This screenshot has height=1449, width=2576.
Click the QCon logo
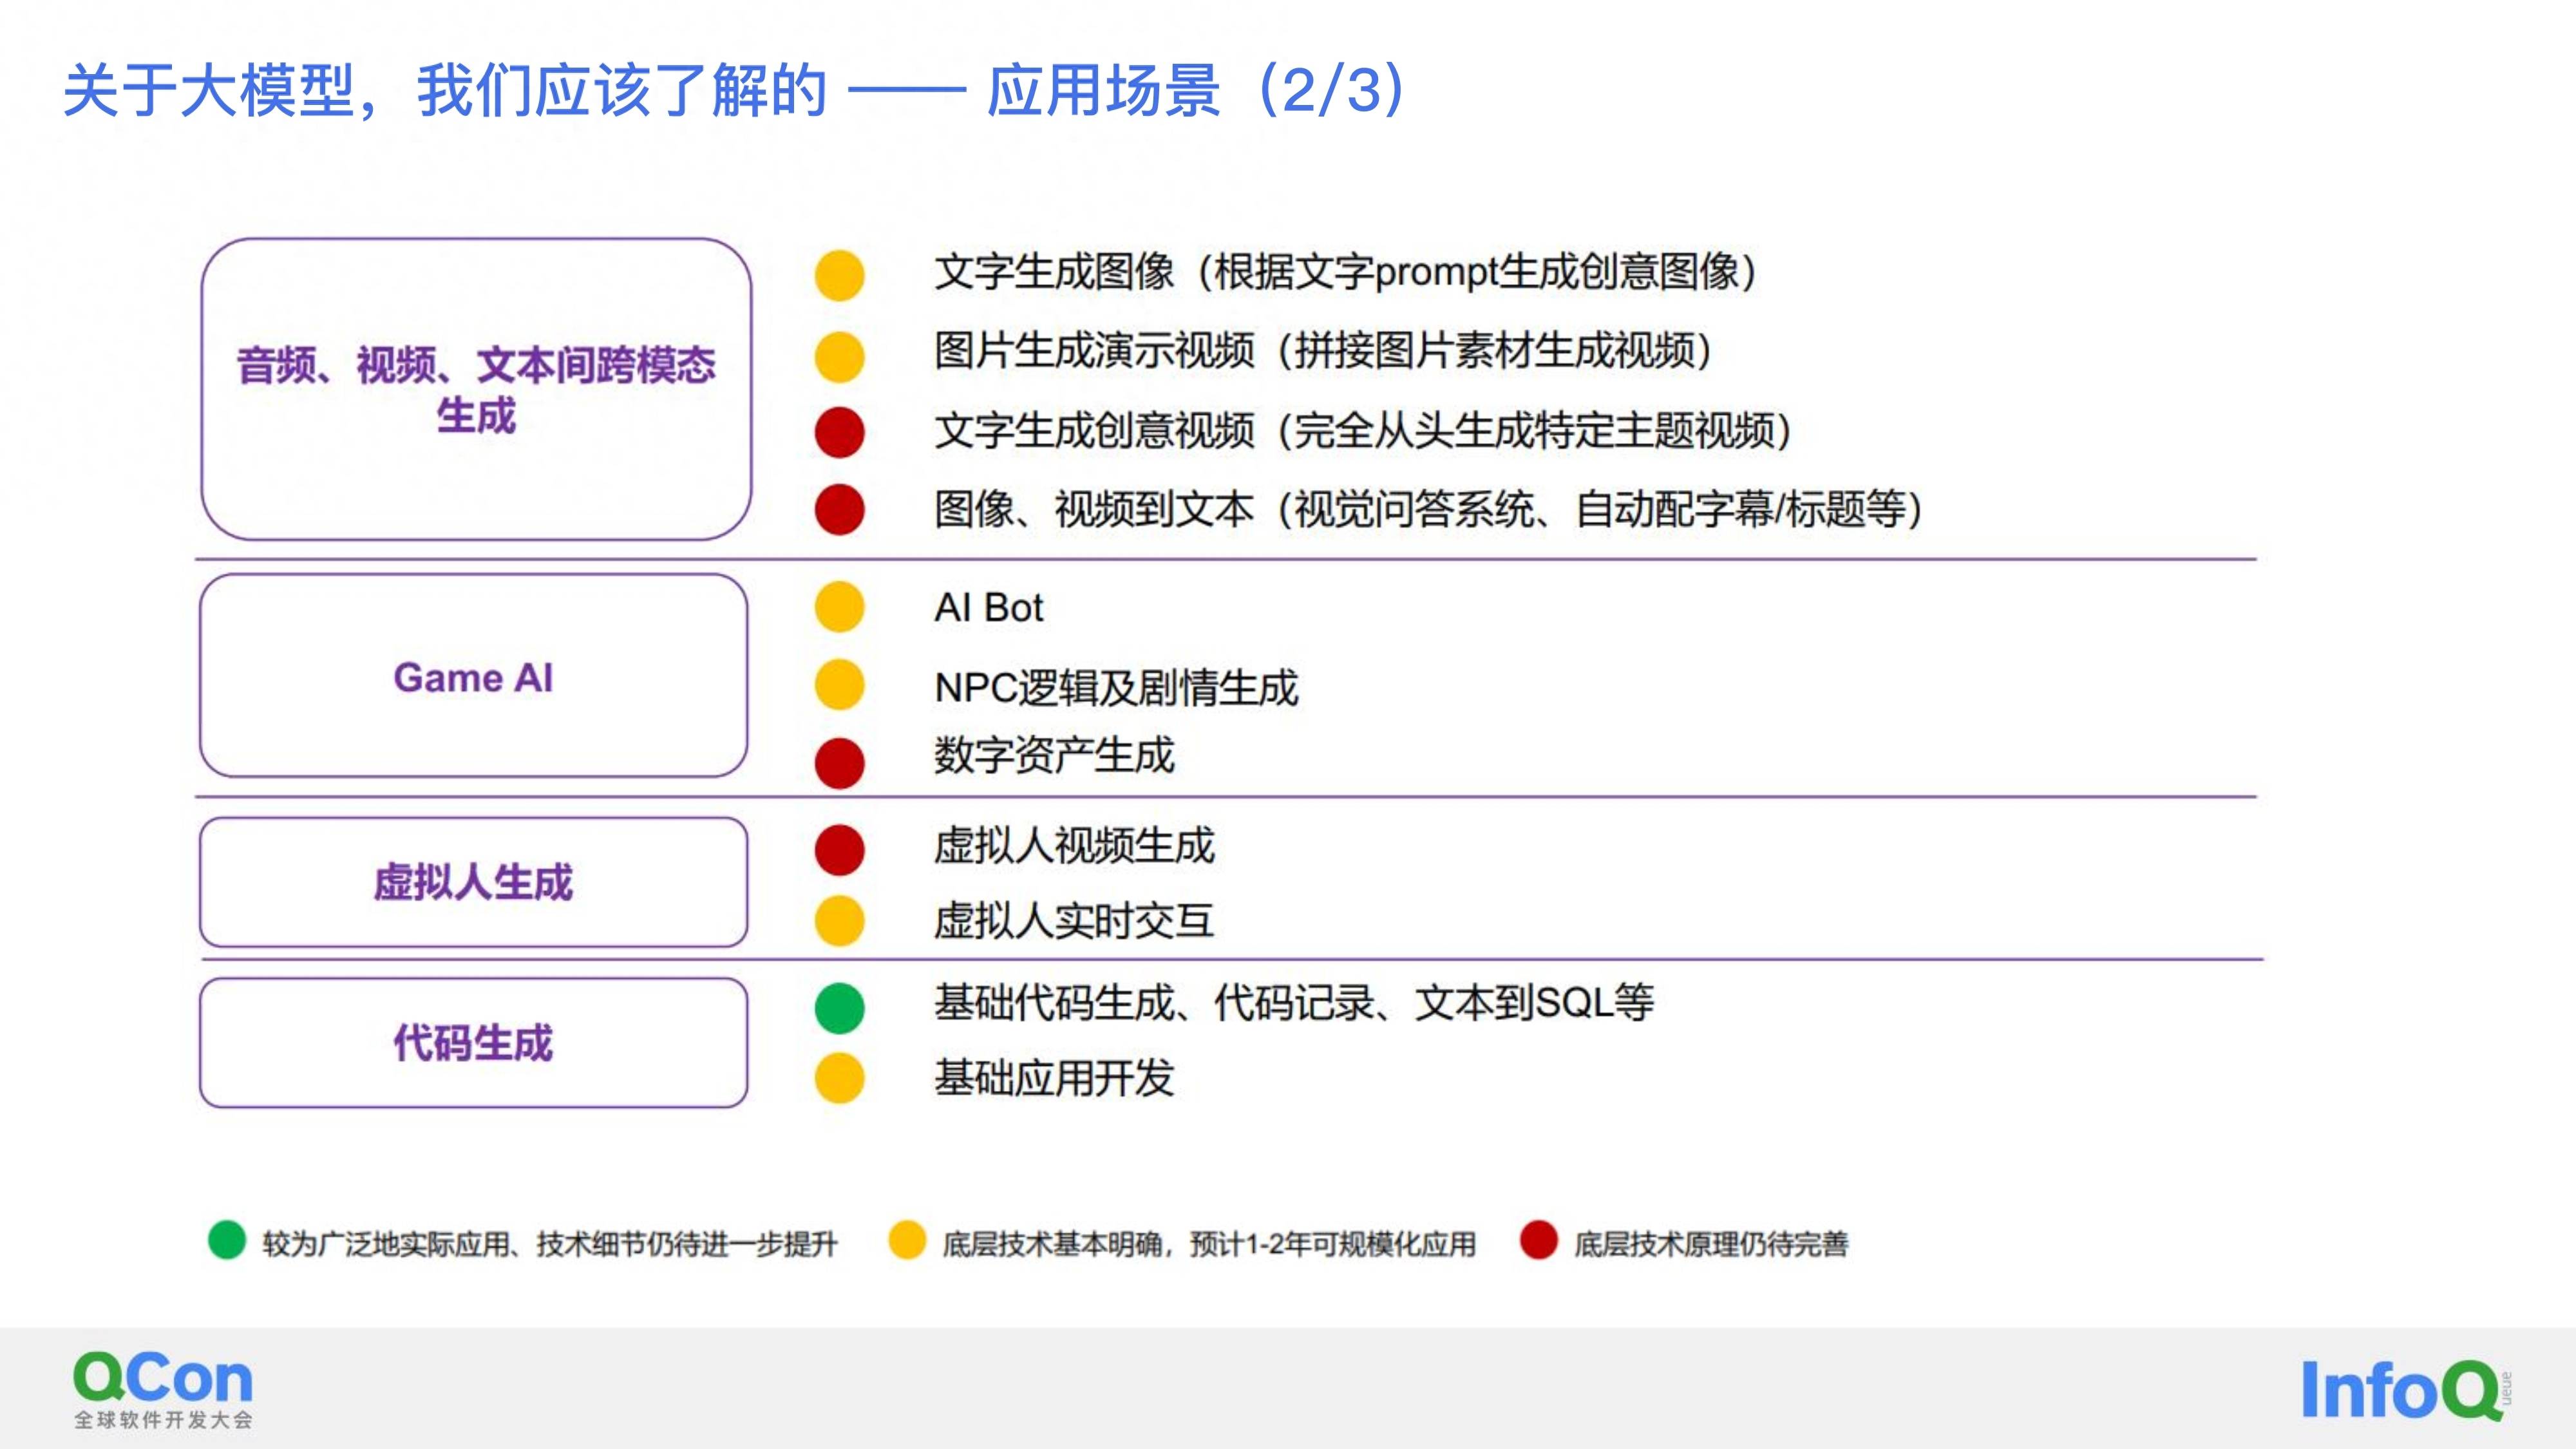162,1389
